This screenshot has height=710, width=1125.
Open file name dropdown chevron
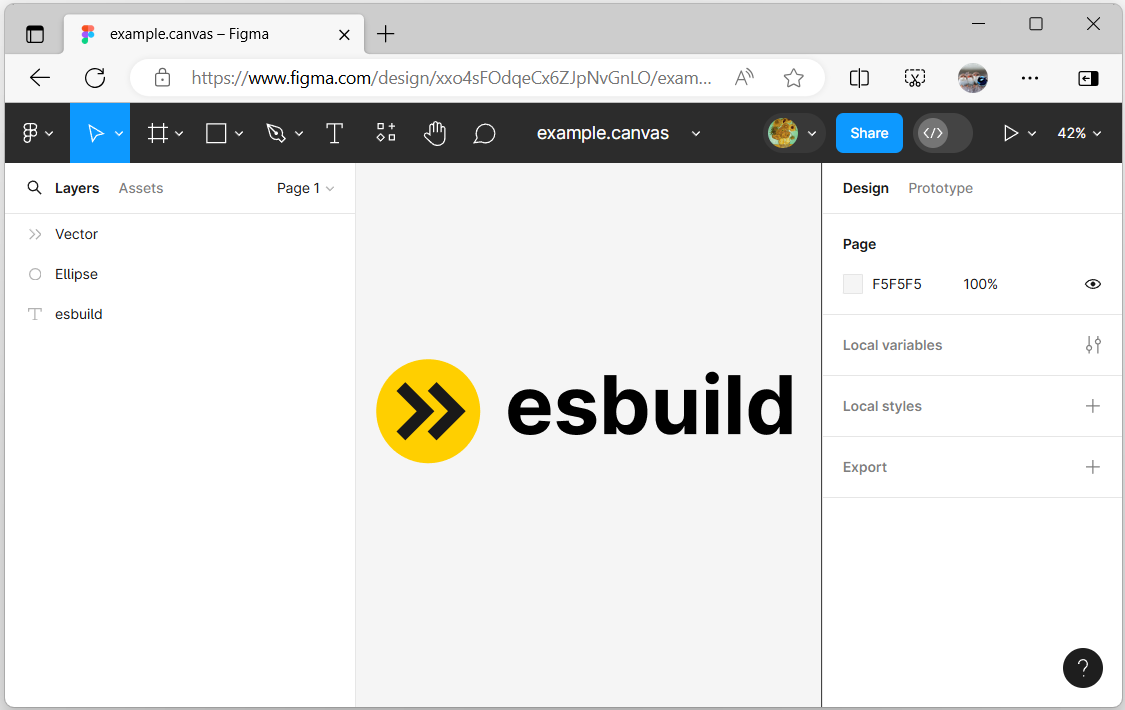click(696, 133)
